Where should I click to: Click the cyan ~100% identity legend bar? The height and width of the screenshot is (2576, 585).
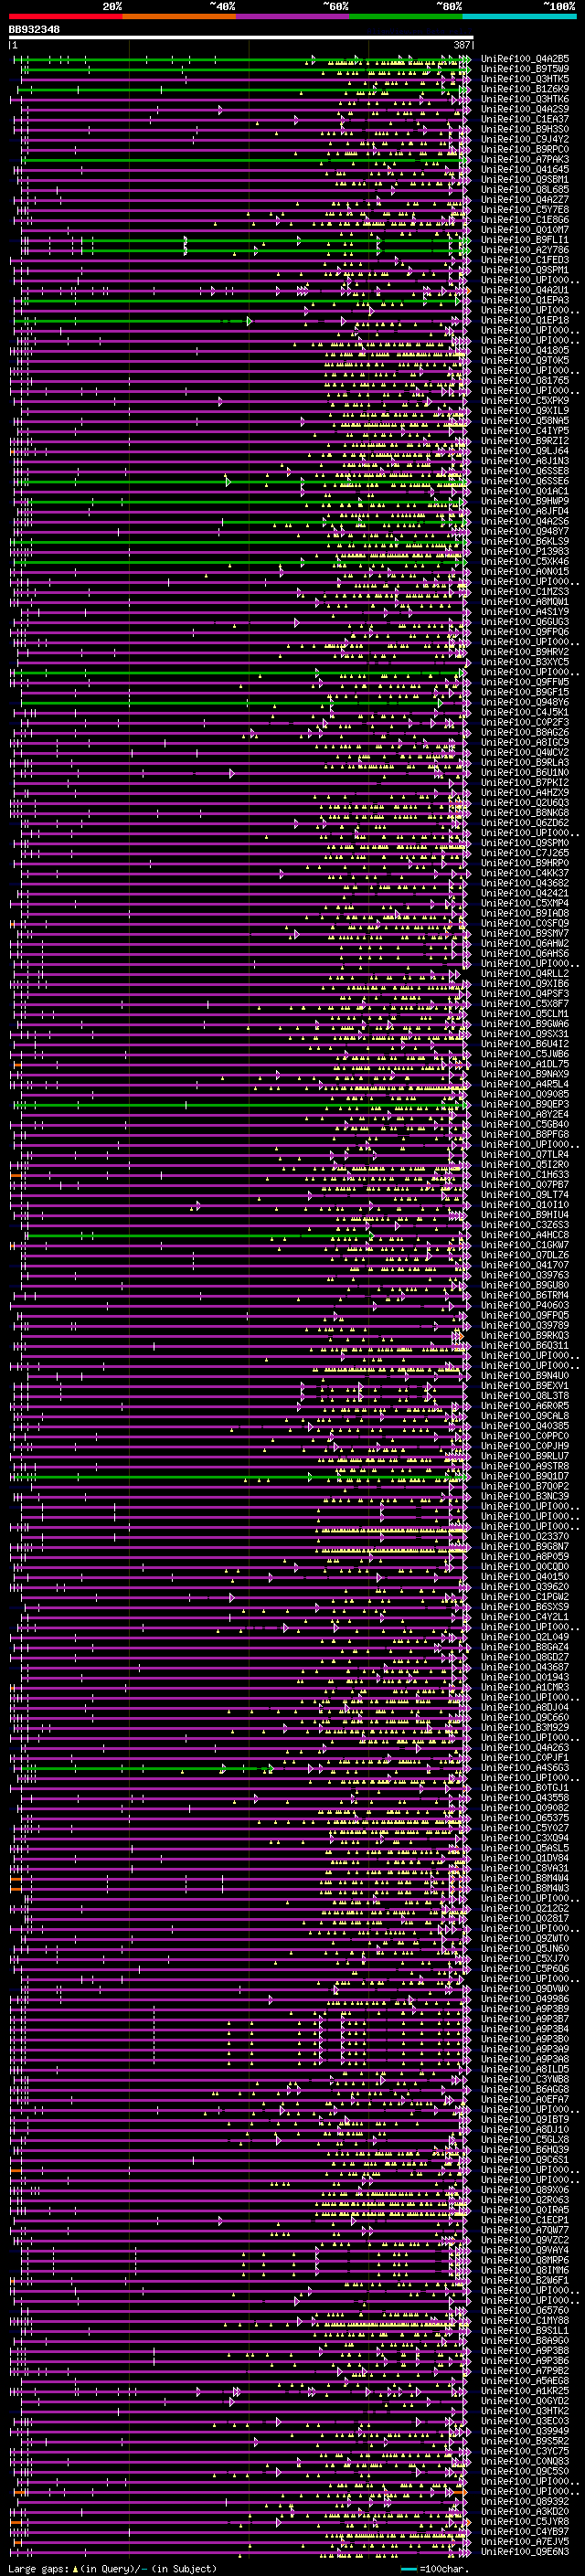point(519,17)
